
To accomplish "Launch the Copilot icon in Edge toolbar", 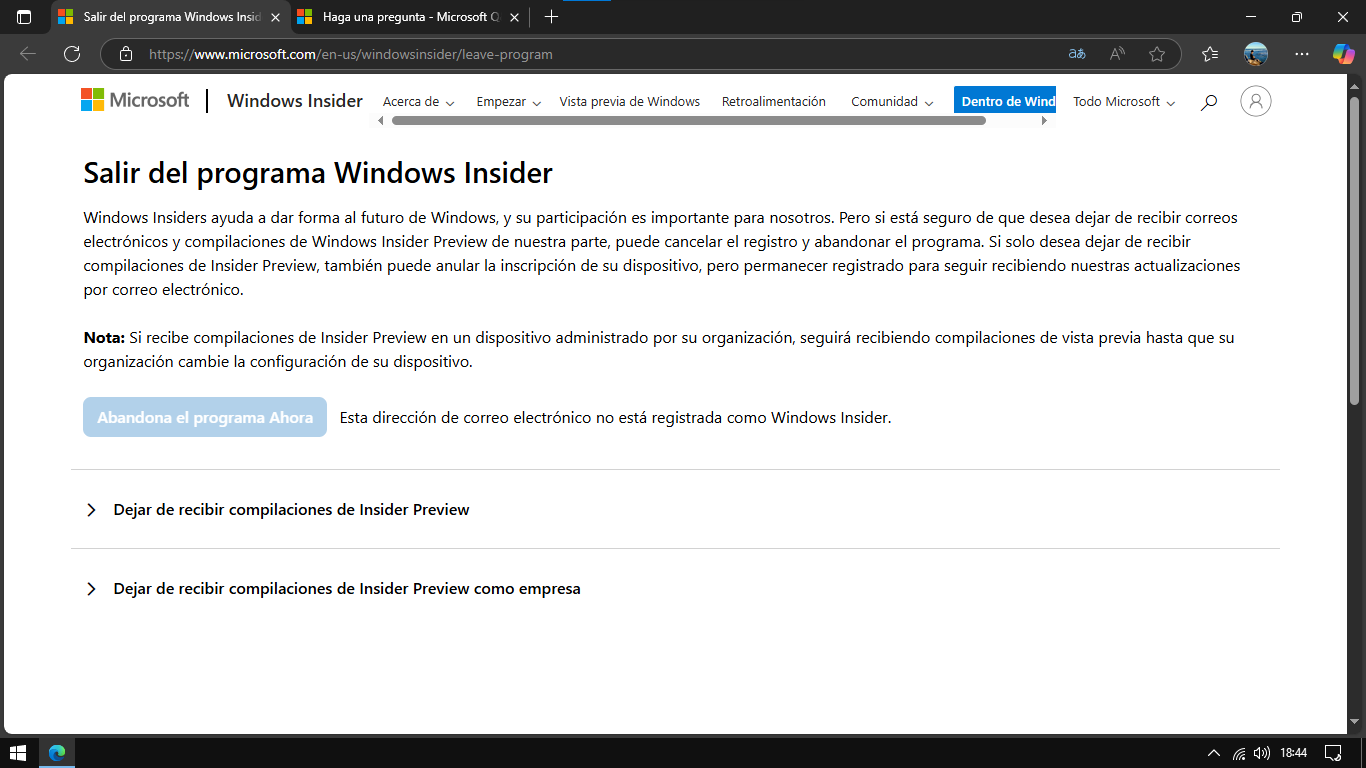I will pos(1343,54).
